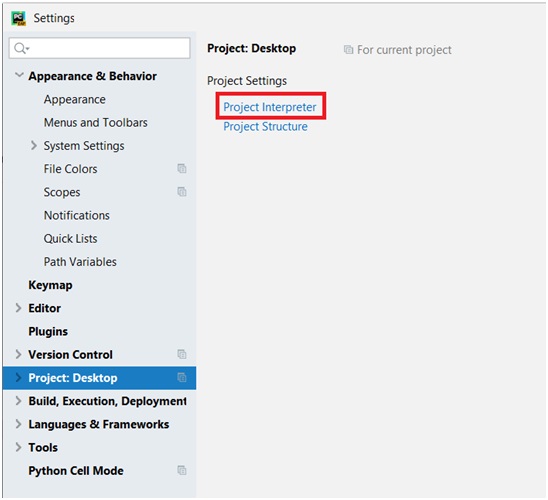
Task: Click the For current project copy icon
Action: 348,50
